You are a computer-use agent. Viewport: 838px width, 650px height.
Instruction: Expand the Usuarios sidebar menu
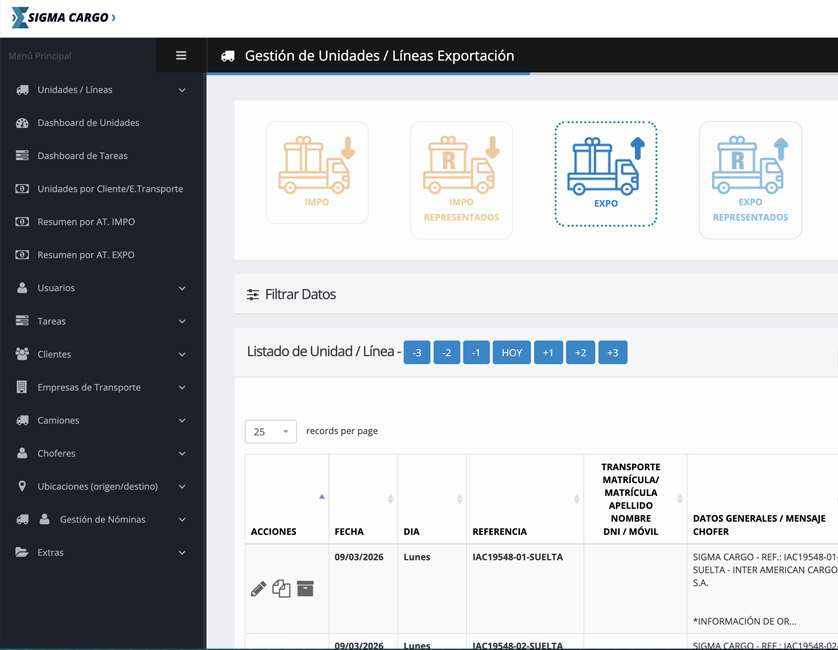pos(101,288)
